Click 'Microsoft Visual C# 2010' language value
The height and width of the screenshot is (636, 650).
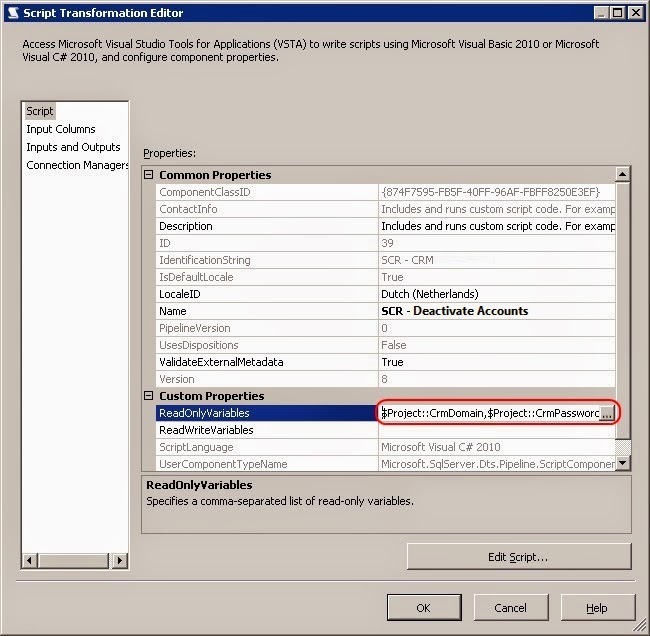click(441, 447)
